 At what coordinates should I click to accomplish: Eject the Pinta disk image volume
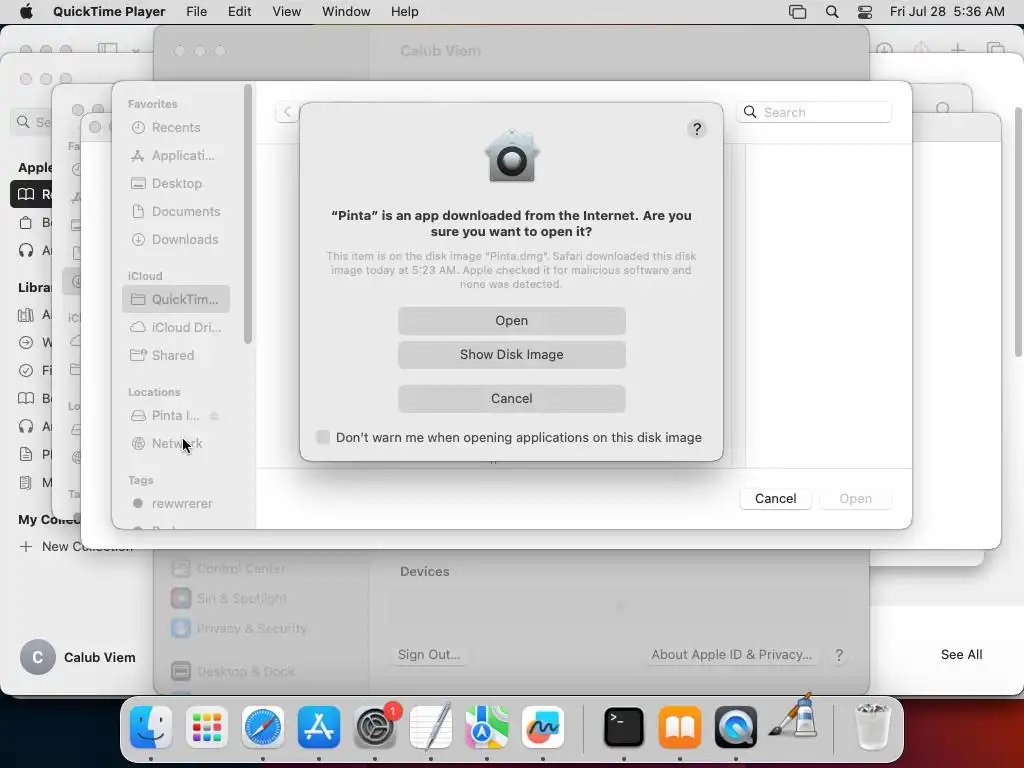(214, 416)
